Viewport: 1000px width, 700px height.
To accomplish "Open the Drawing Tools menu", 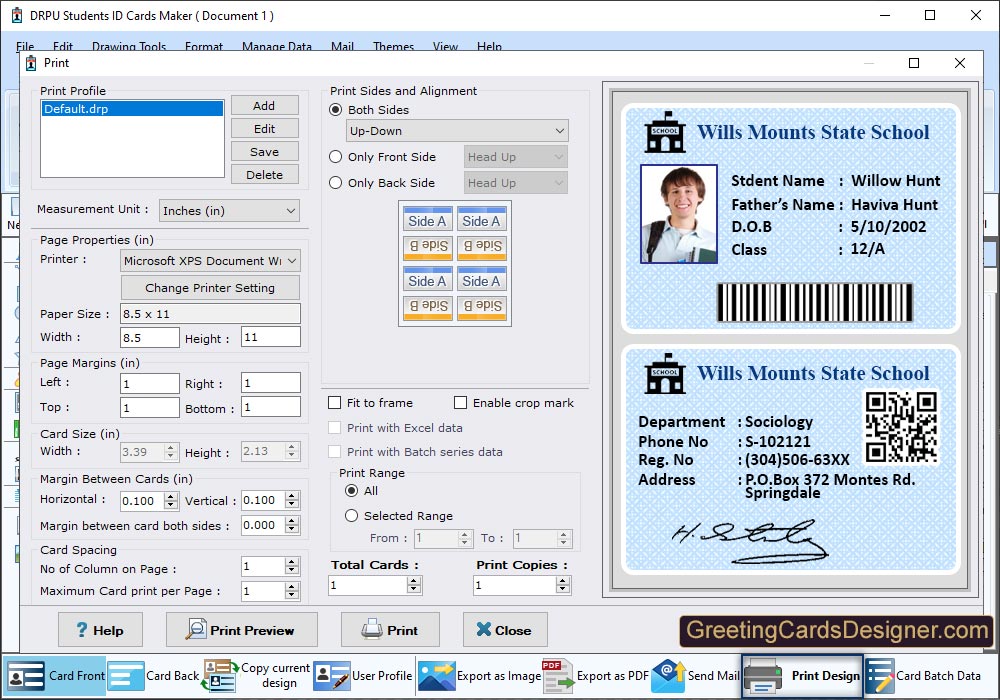I will 129,47.
